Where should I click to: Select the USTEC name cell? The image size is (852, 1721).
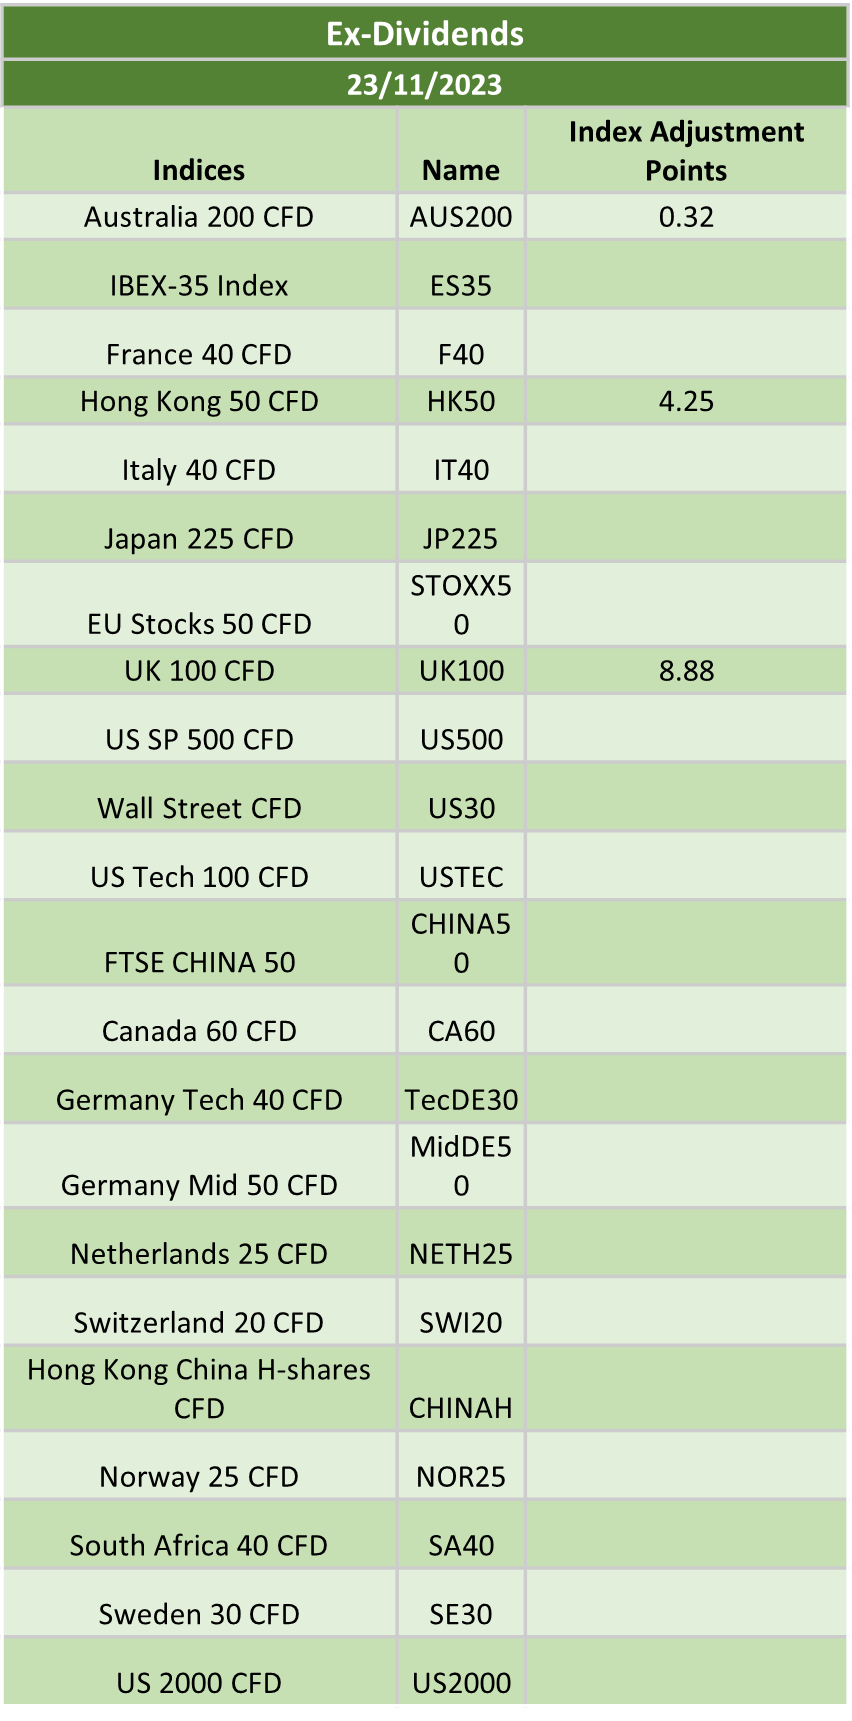click(x=461, y=866)
